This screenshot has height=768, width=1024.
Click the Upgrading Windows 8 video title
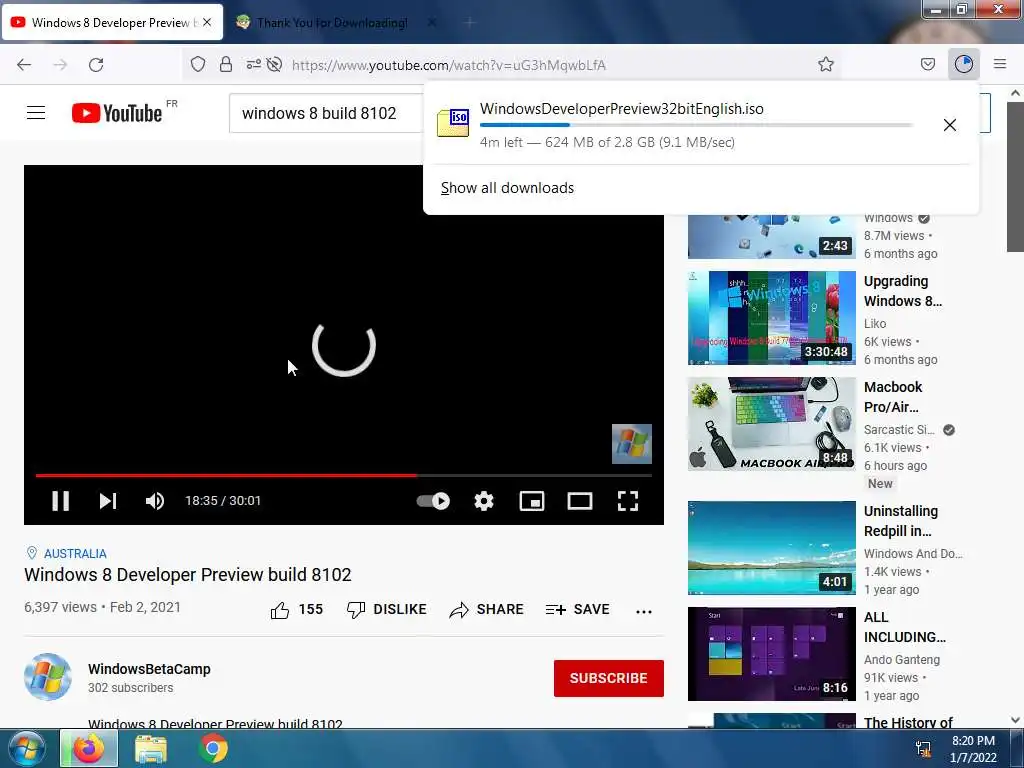[x=903, y=291]
